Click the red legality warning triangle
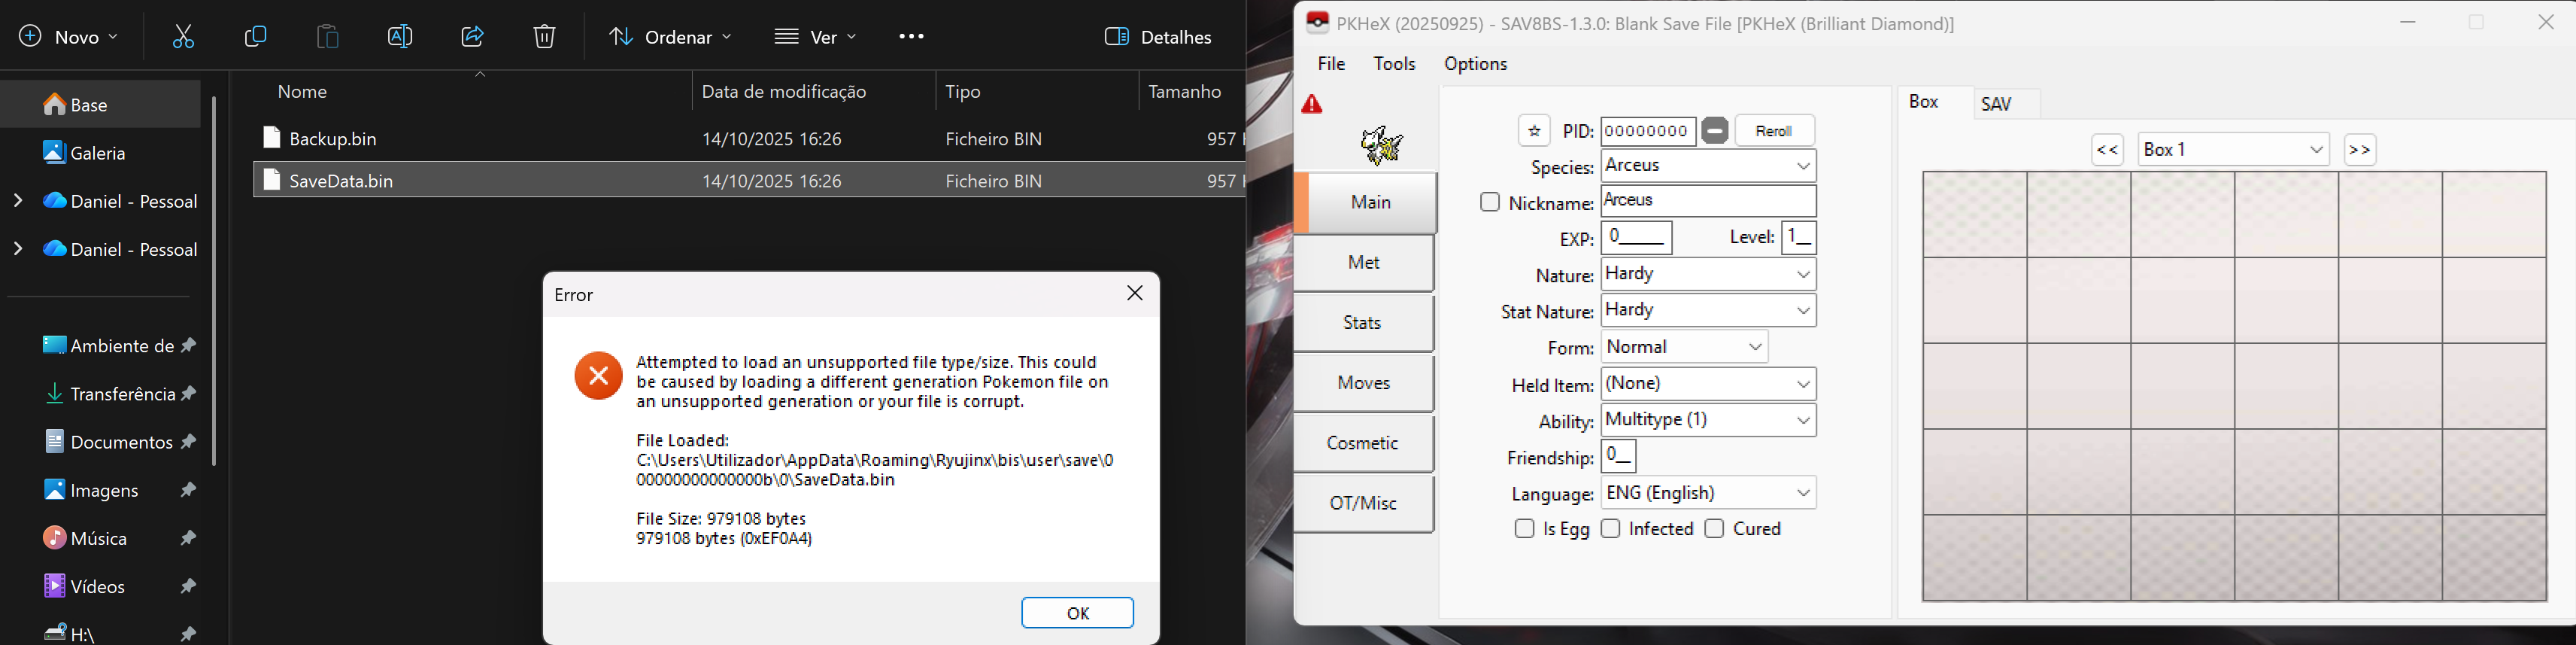 click(1313, 105)
